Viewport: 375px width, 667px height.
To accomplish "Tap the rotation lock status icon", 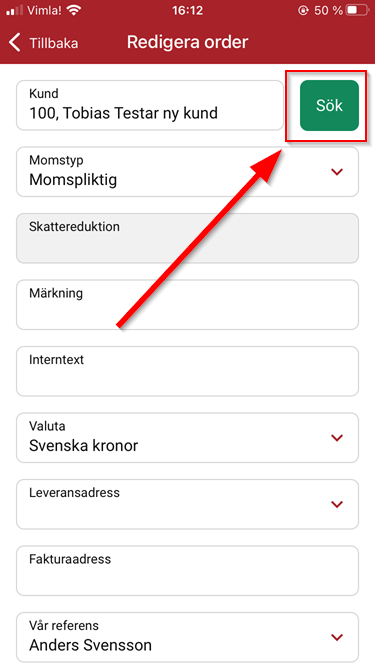I will (x=303, y=11).
